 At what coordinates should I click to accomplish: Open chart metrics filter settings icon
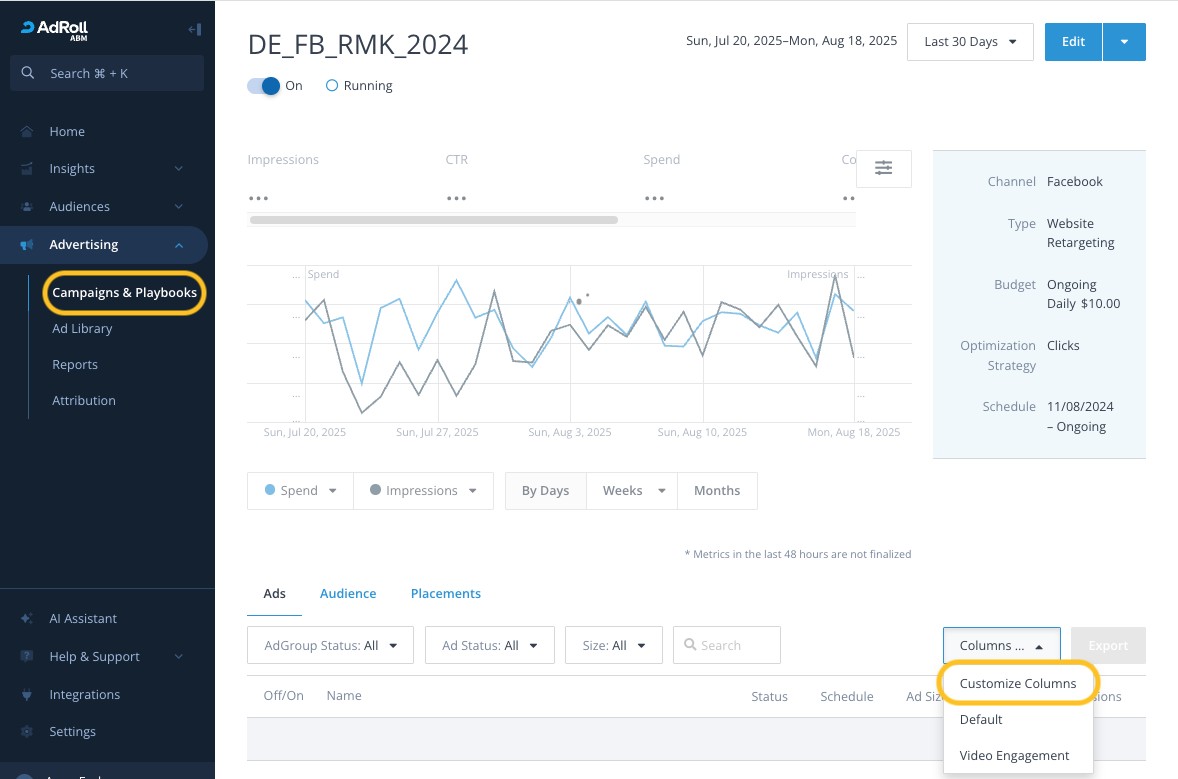click(x=883, y=168)
